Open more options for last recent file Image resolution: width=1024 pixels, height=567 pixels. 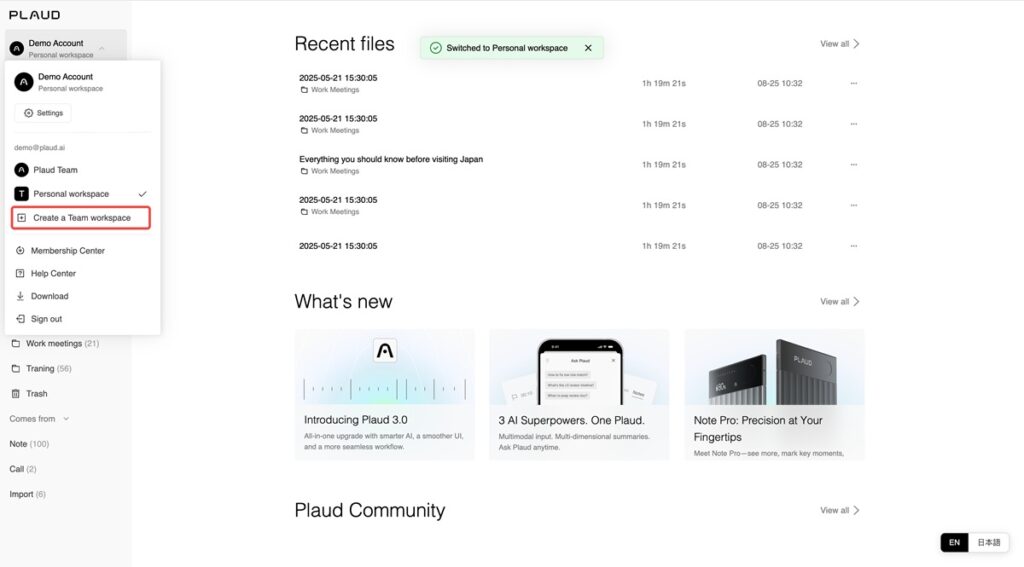pyautogui.click(x=854, y=246)
